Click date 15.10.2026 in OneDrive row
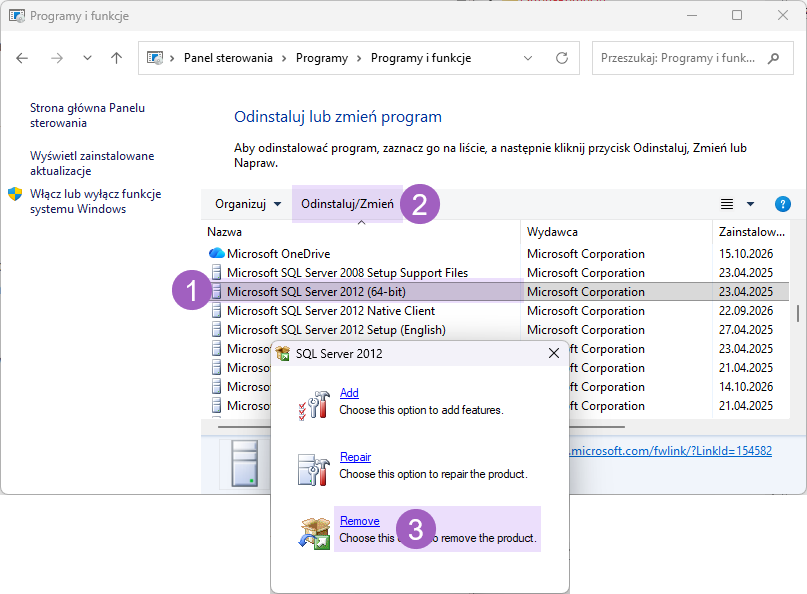The width and height of the screenshot is (807, 594). (x=746, y=254)
